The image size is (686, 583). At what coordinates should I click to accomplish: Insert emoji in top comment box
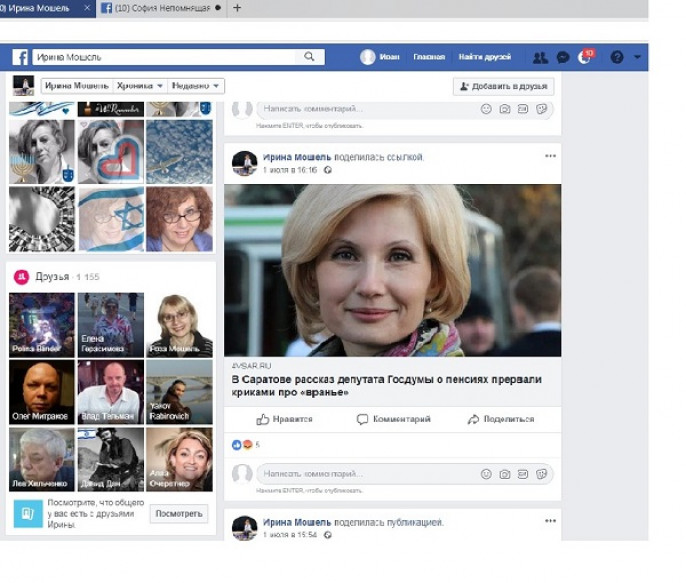486,109
